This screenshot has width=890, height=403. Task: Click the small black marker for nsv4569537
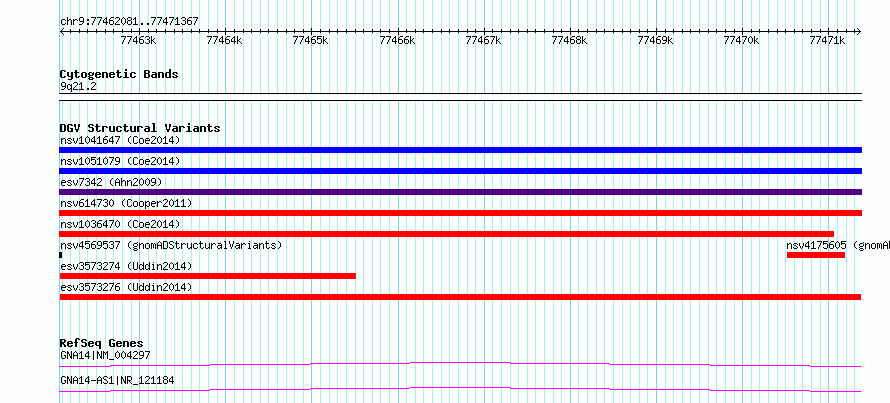pos(61,255)
